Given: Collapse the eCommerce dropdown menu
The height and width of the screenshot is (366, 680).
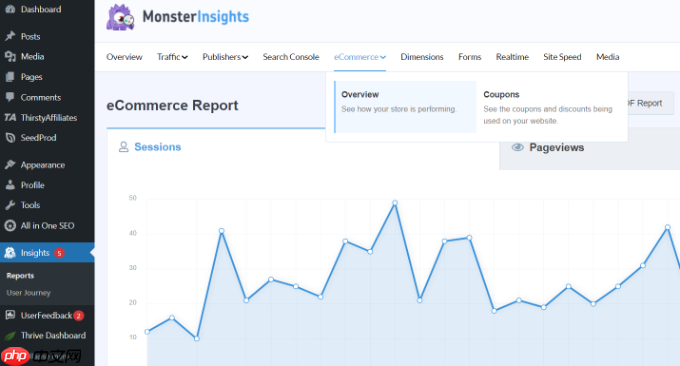Looking at the screenshot, I should coord(360,57).
